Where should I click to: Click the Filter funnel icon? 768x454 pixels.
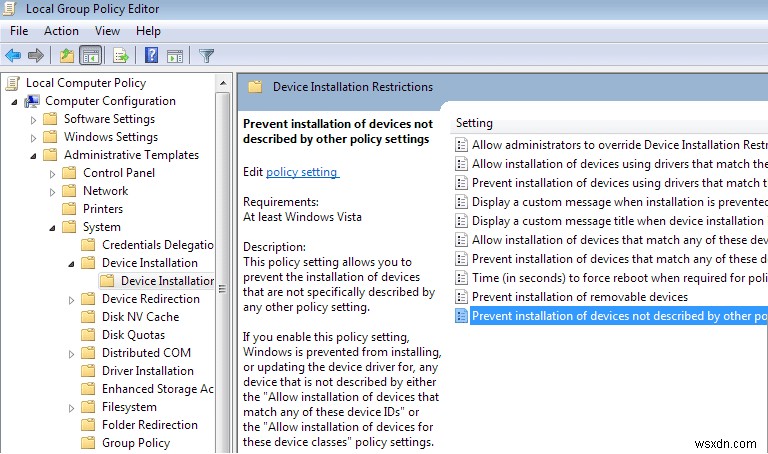[x=206, y=55]
